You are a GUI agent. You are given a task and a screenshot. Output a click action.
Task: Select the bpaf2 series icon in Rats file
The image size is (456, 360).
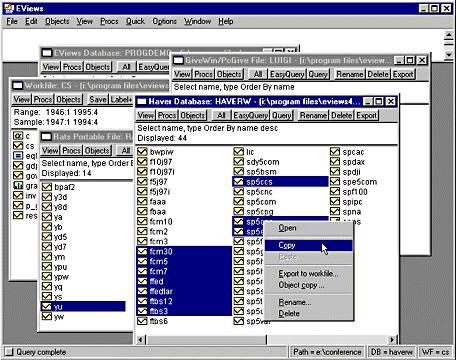(47, 187)
